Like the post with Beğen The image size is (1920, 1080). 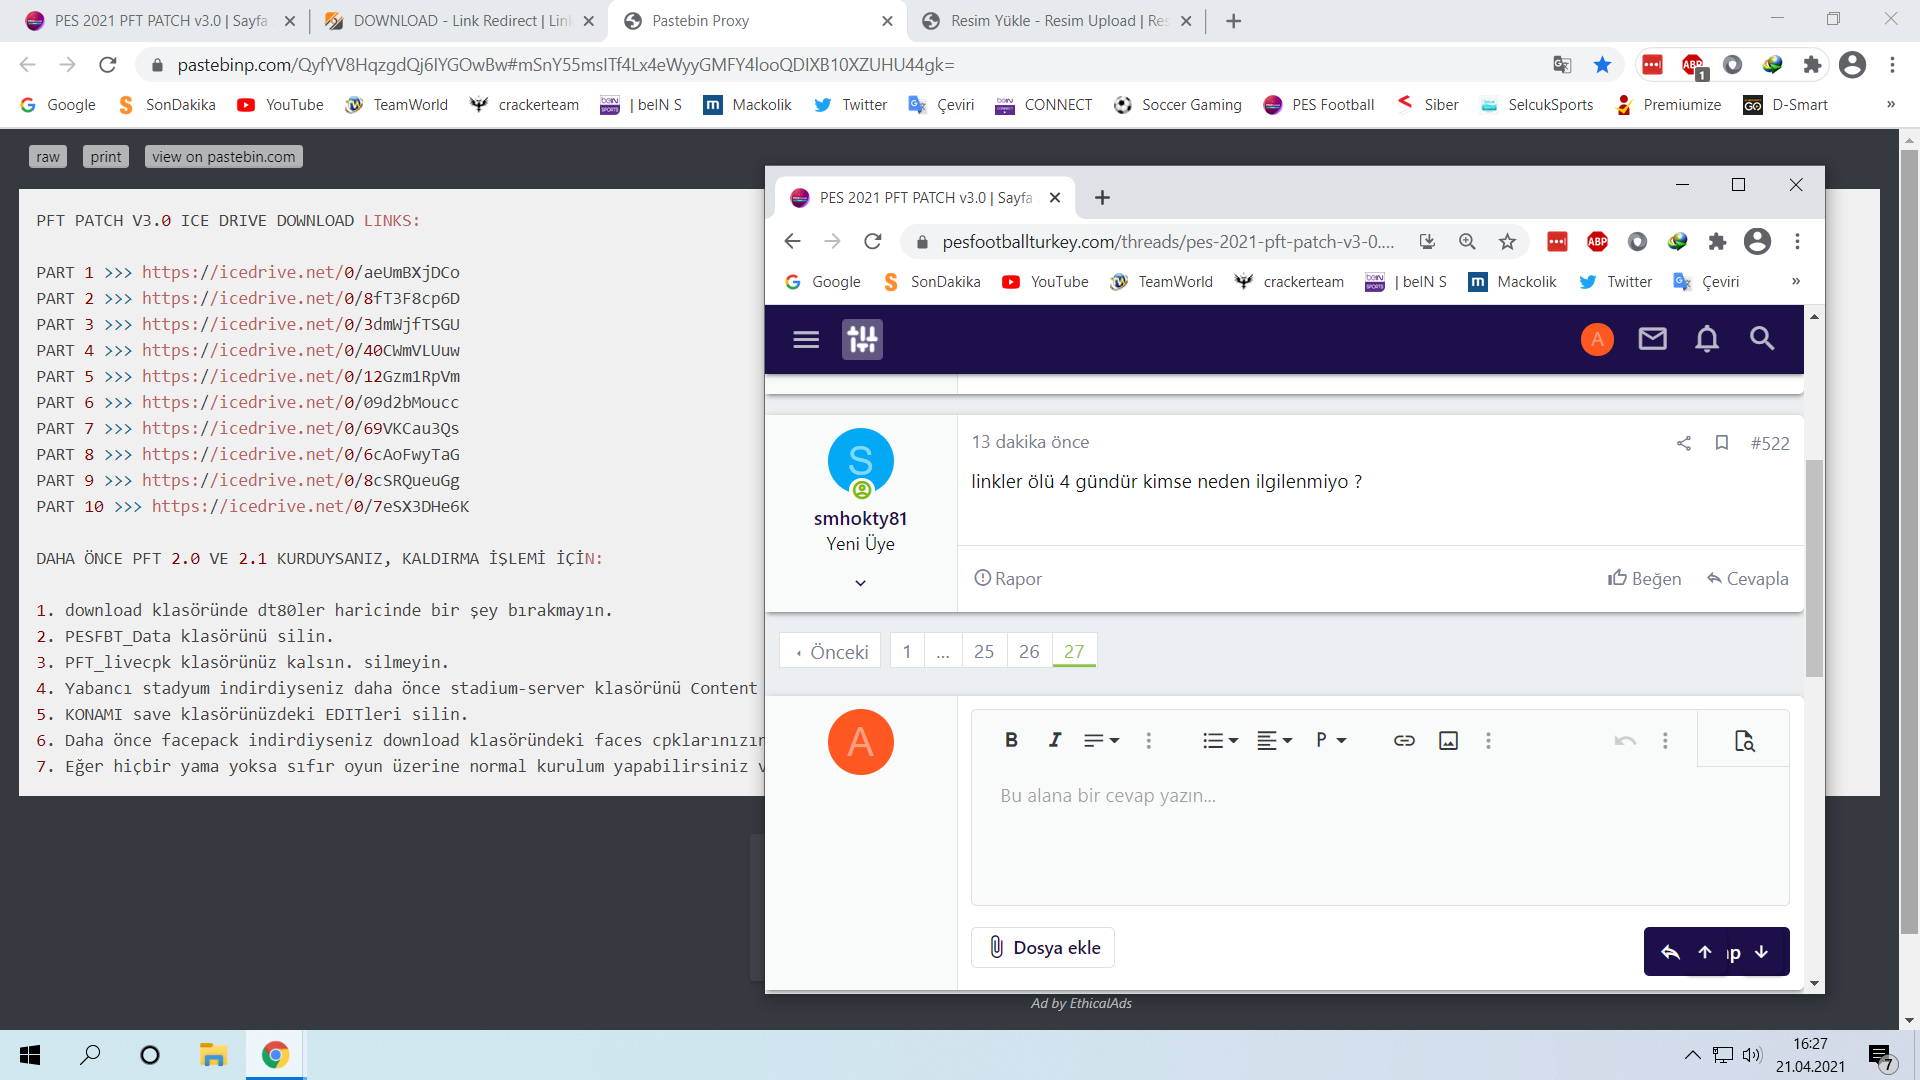[x=1644, y=579]
